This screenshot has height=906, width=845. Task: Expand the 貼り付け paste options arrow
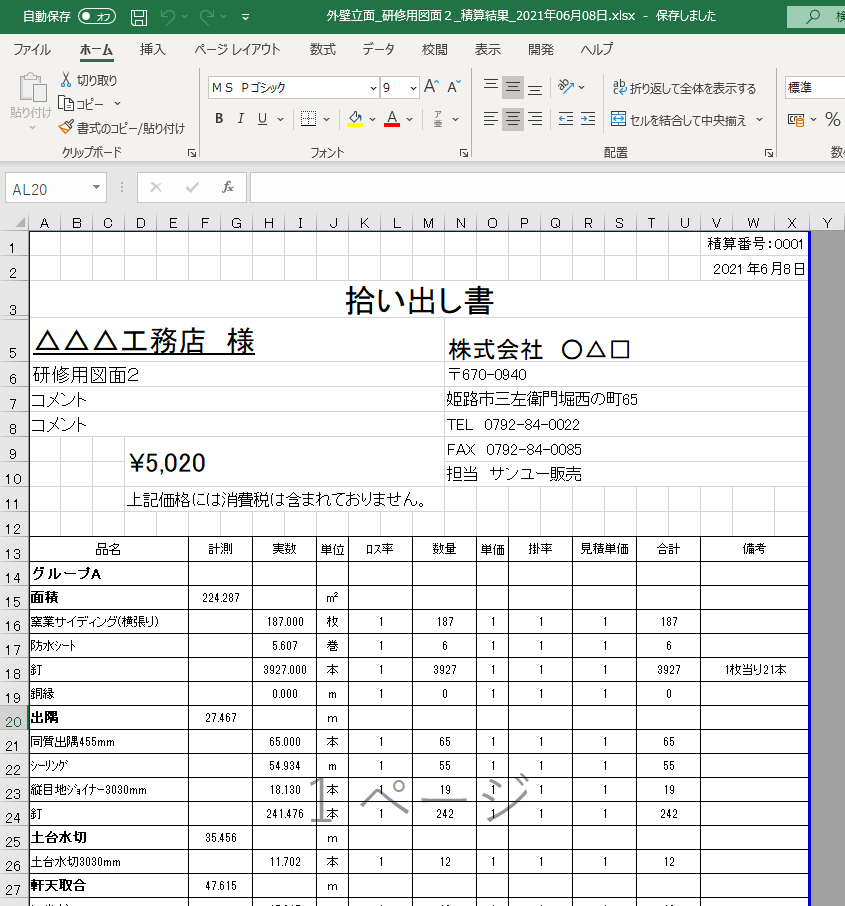point(32,128)
